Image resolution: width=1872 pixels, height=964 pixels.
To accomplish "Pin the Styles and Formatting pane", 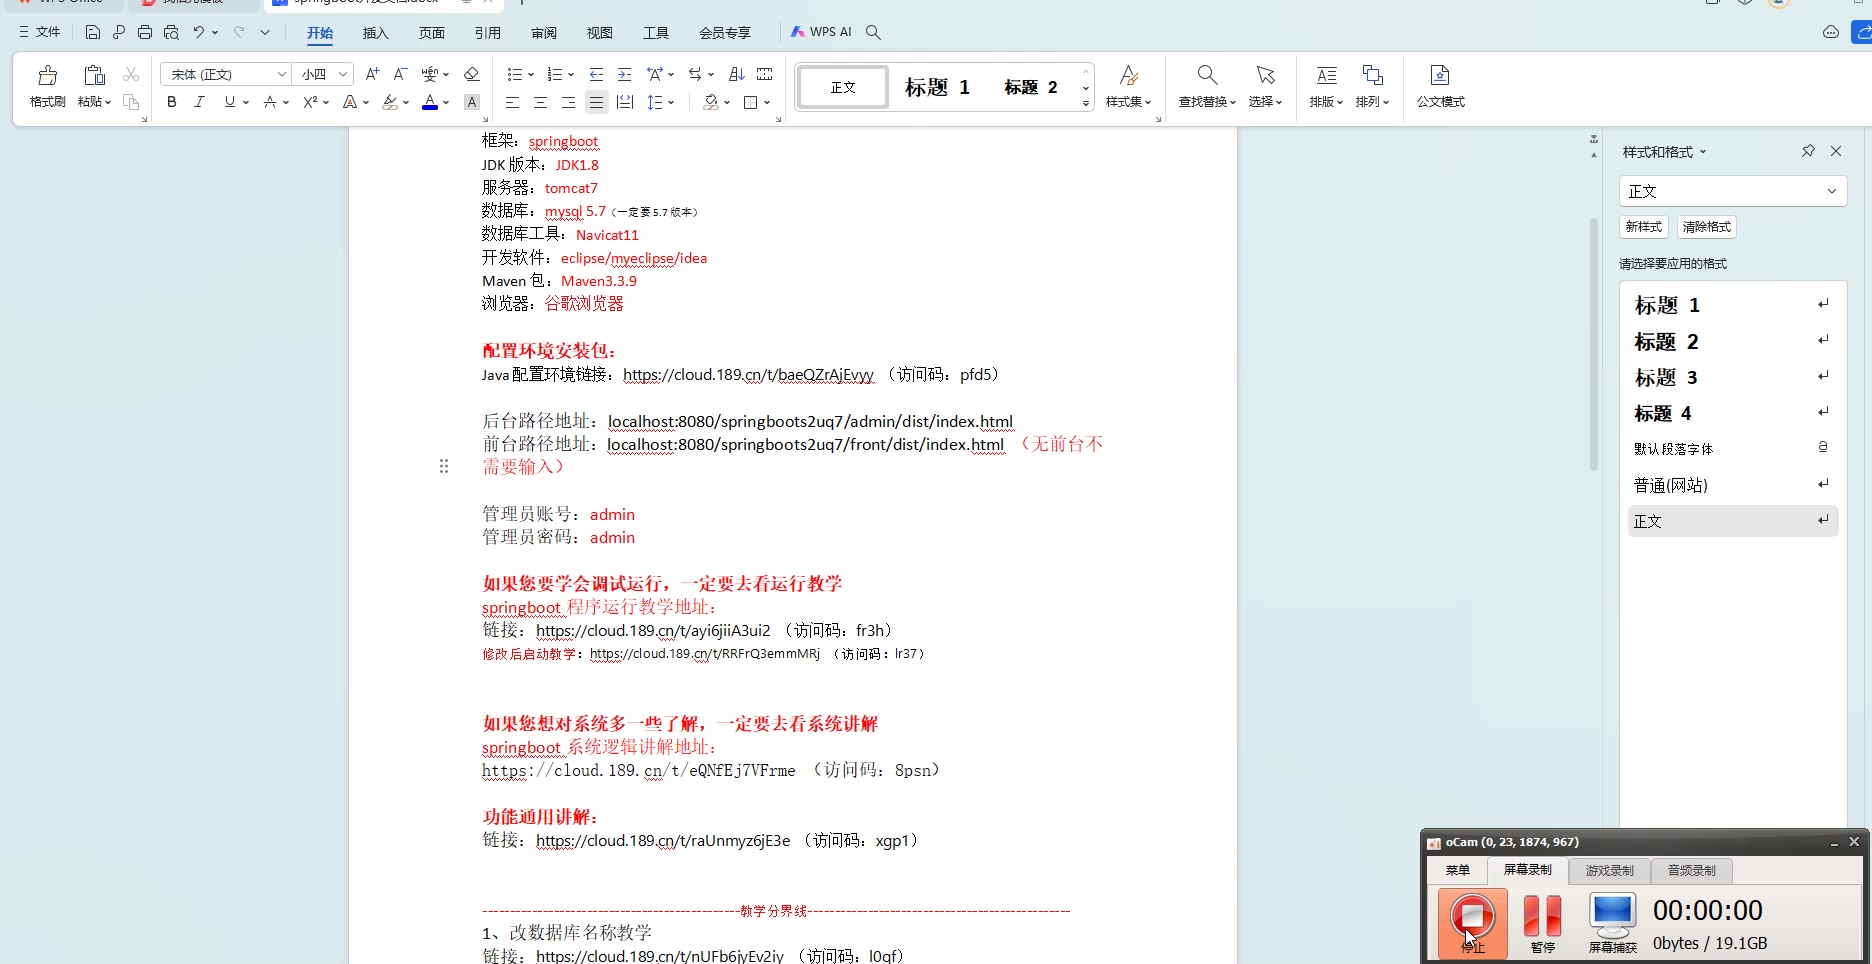I will click(1808, 151).
